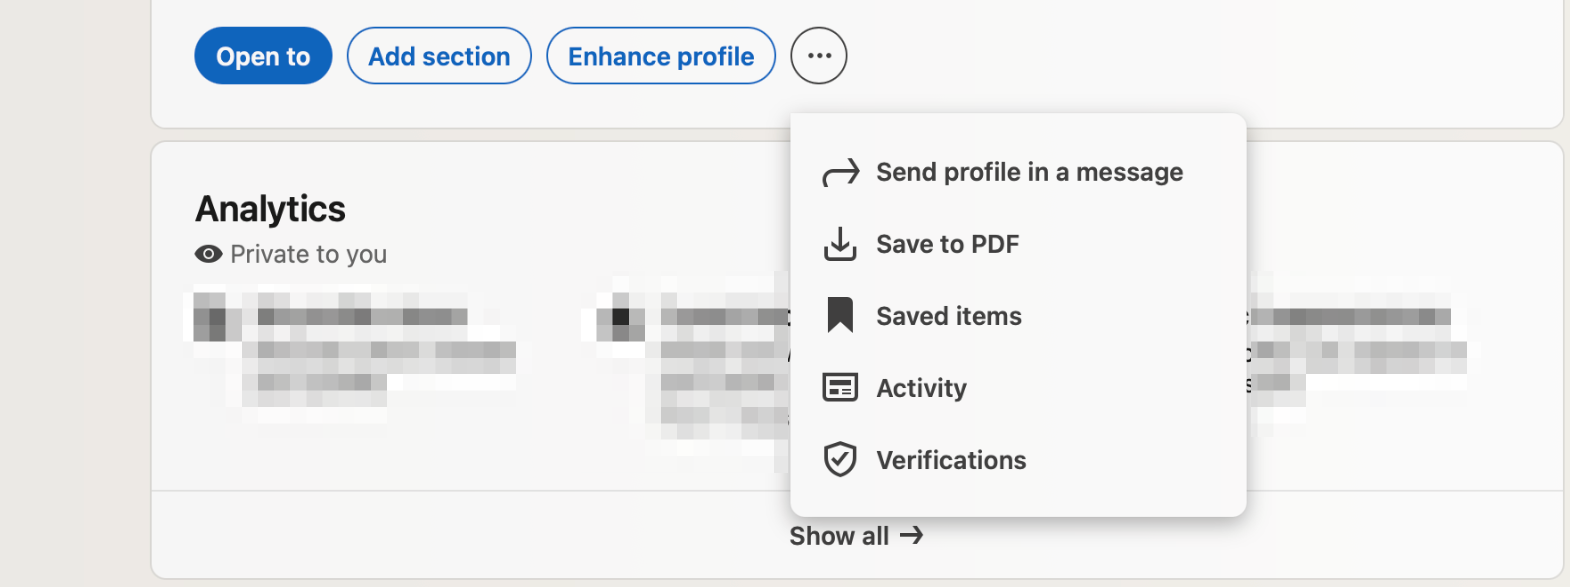Viewport: 1570px width, 587px height.
Task: Follow the Show all link
Action: click(855, 535)
